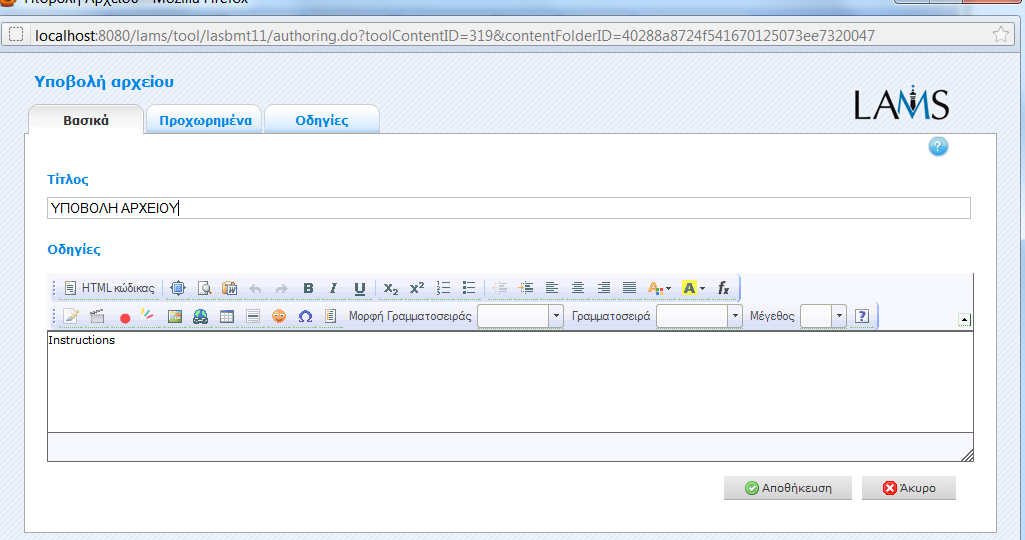Click the increase indent icon
The width and height of the screenshot is (1025, 540).
[526, 288]
